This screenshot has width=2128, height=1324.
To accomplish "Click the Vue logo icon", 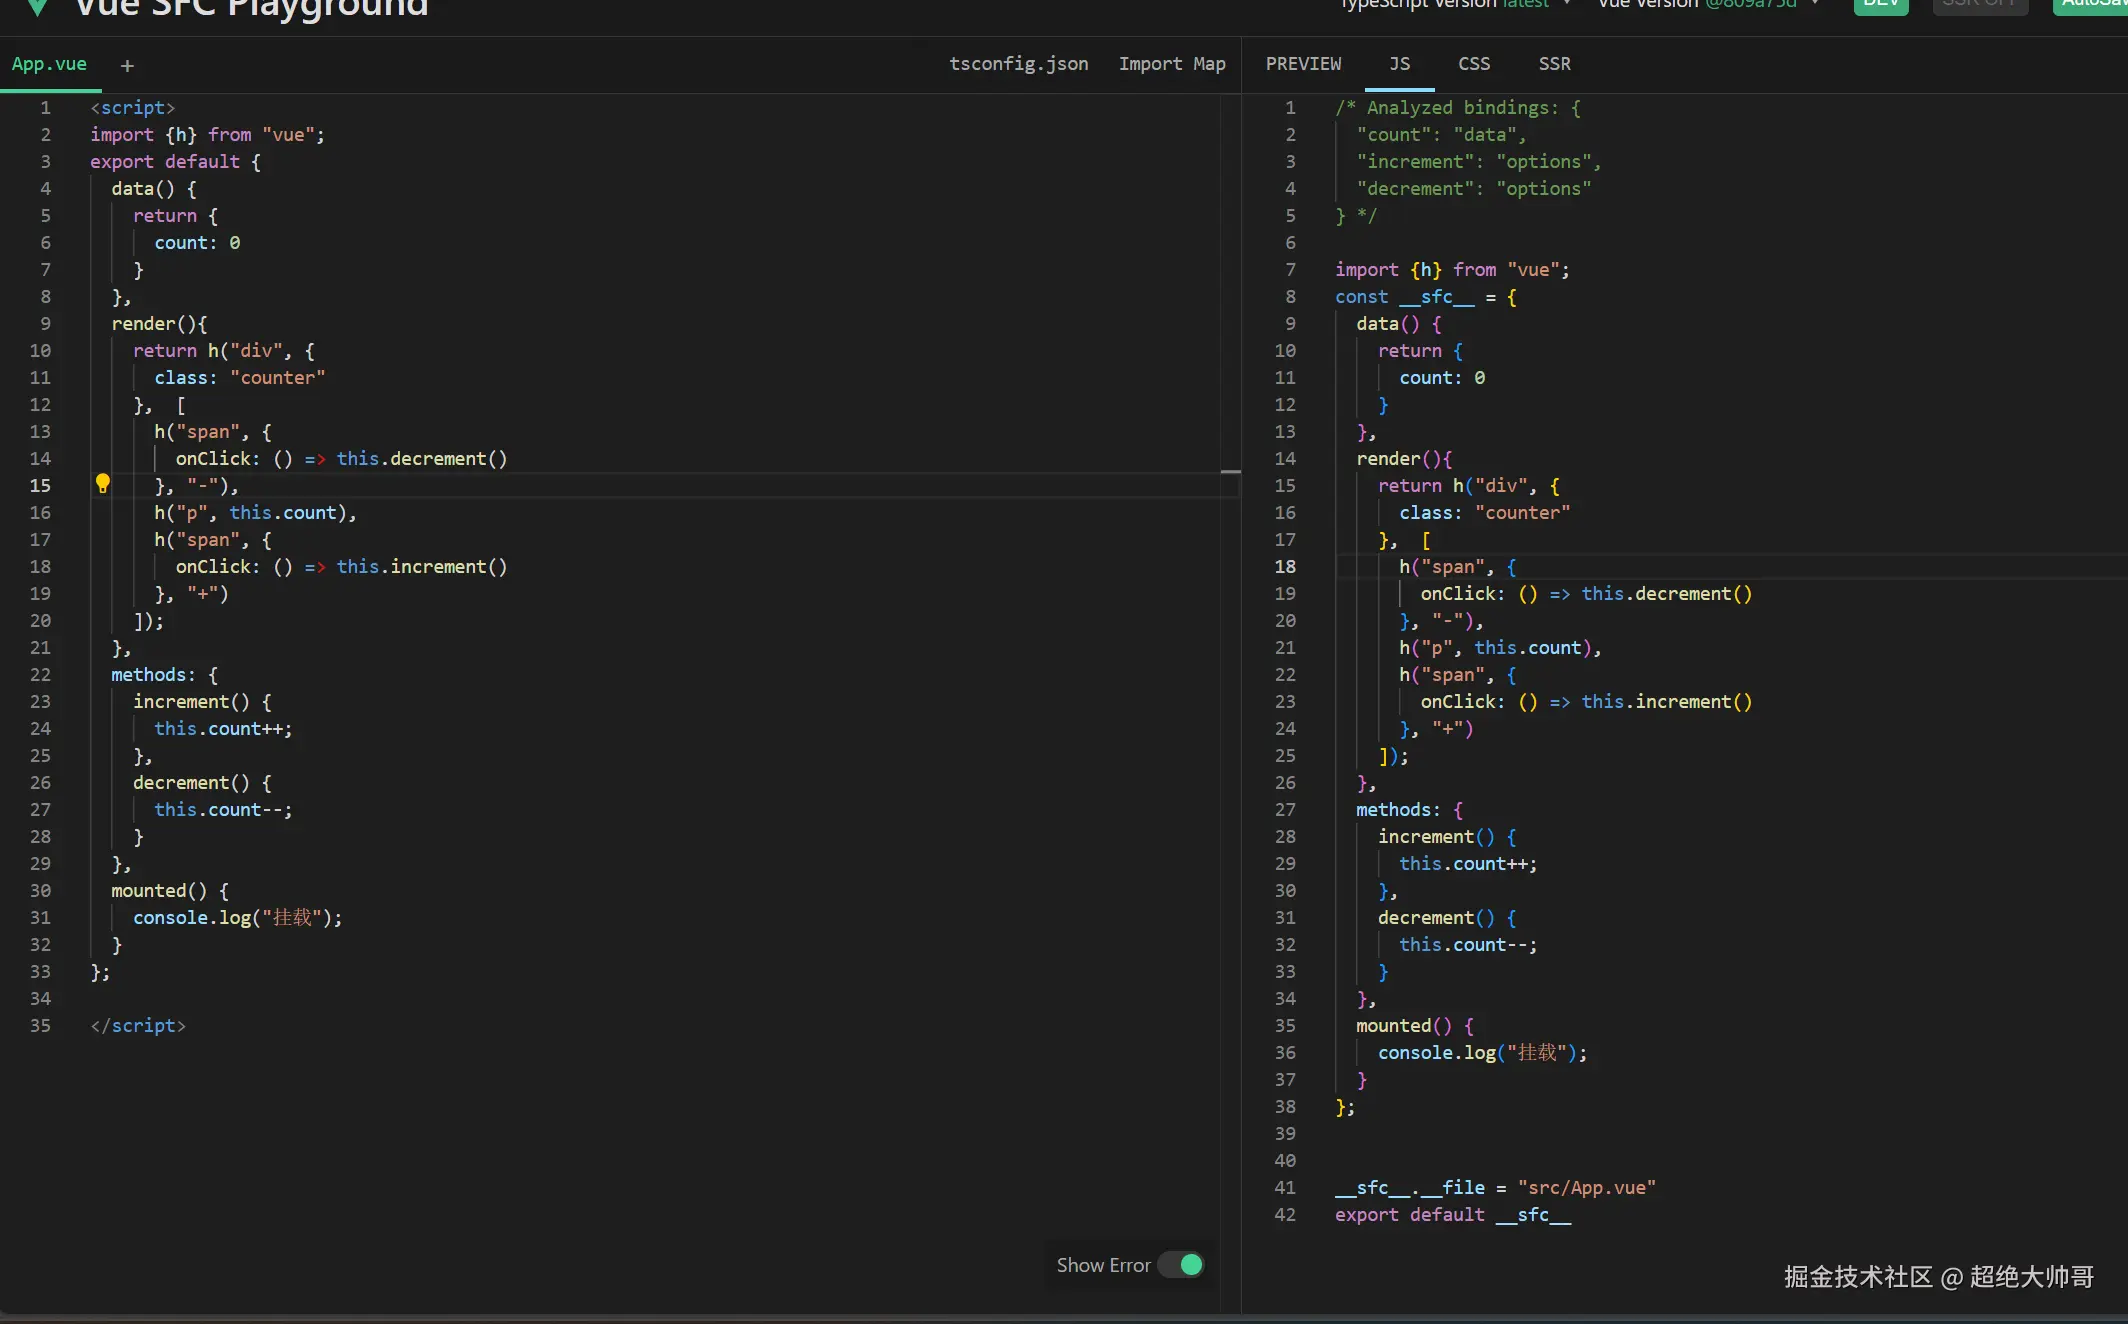I will pyautogui.click(x=37, y=8).
